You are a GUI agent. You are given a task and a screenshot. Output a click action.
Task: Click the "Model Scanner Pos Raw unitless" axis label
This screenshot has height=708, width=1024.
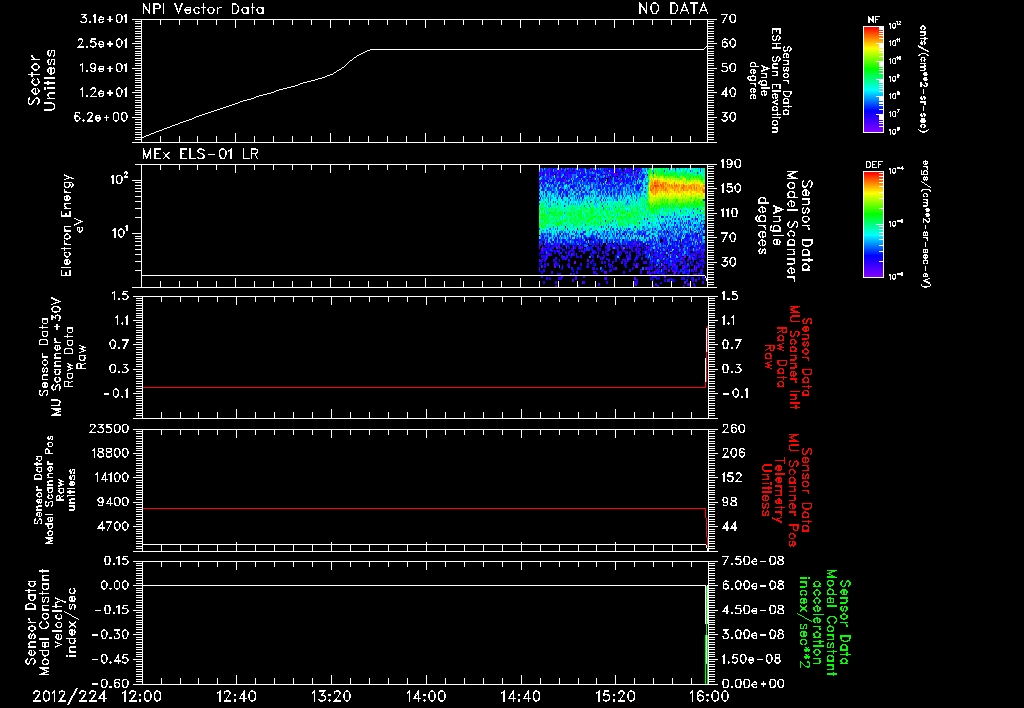55,490
